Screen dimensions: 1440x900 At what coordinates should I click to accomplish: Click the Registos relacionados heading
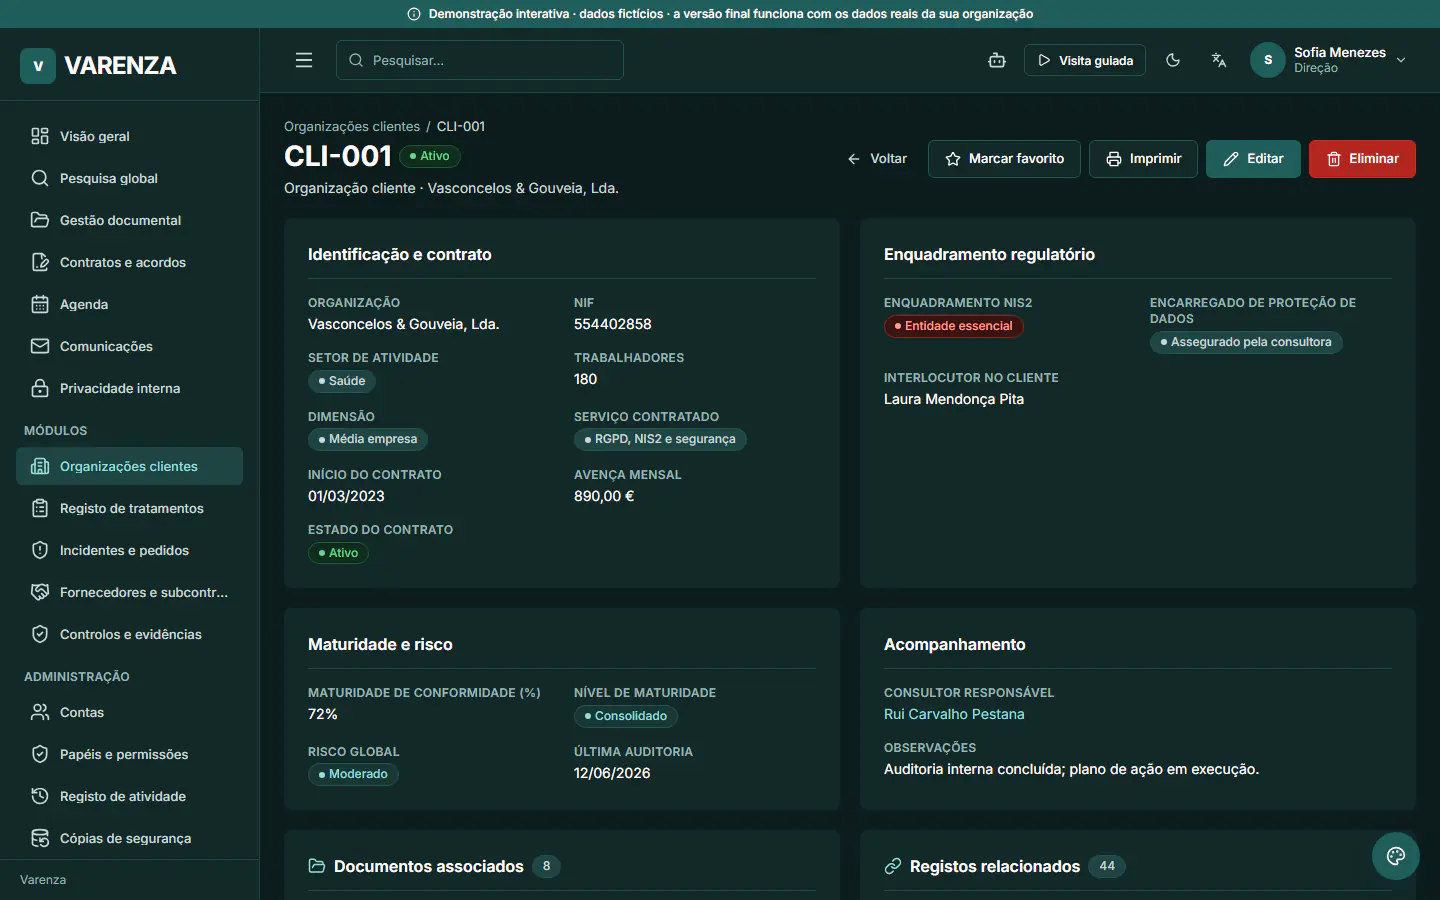click(x=995, y=866)
